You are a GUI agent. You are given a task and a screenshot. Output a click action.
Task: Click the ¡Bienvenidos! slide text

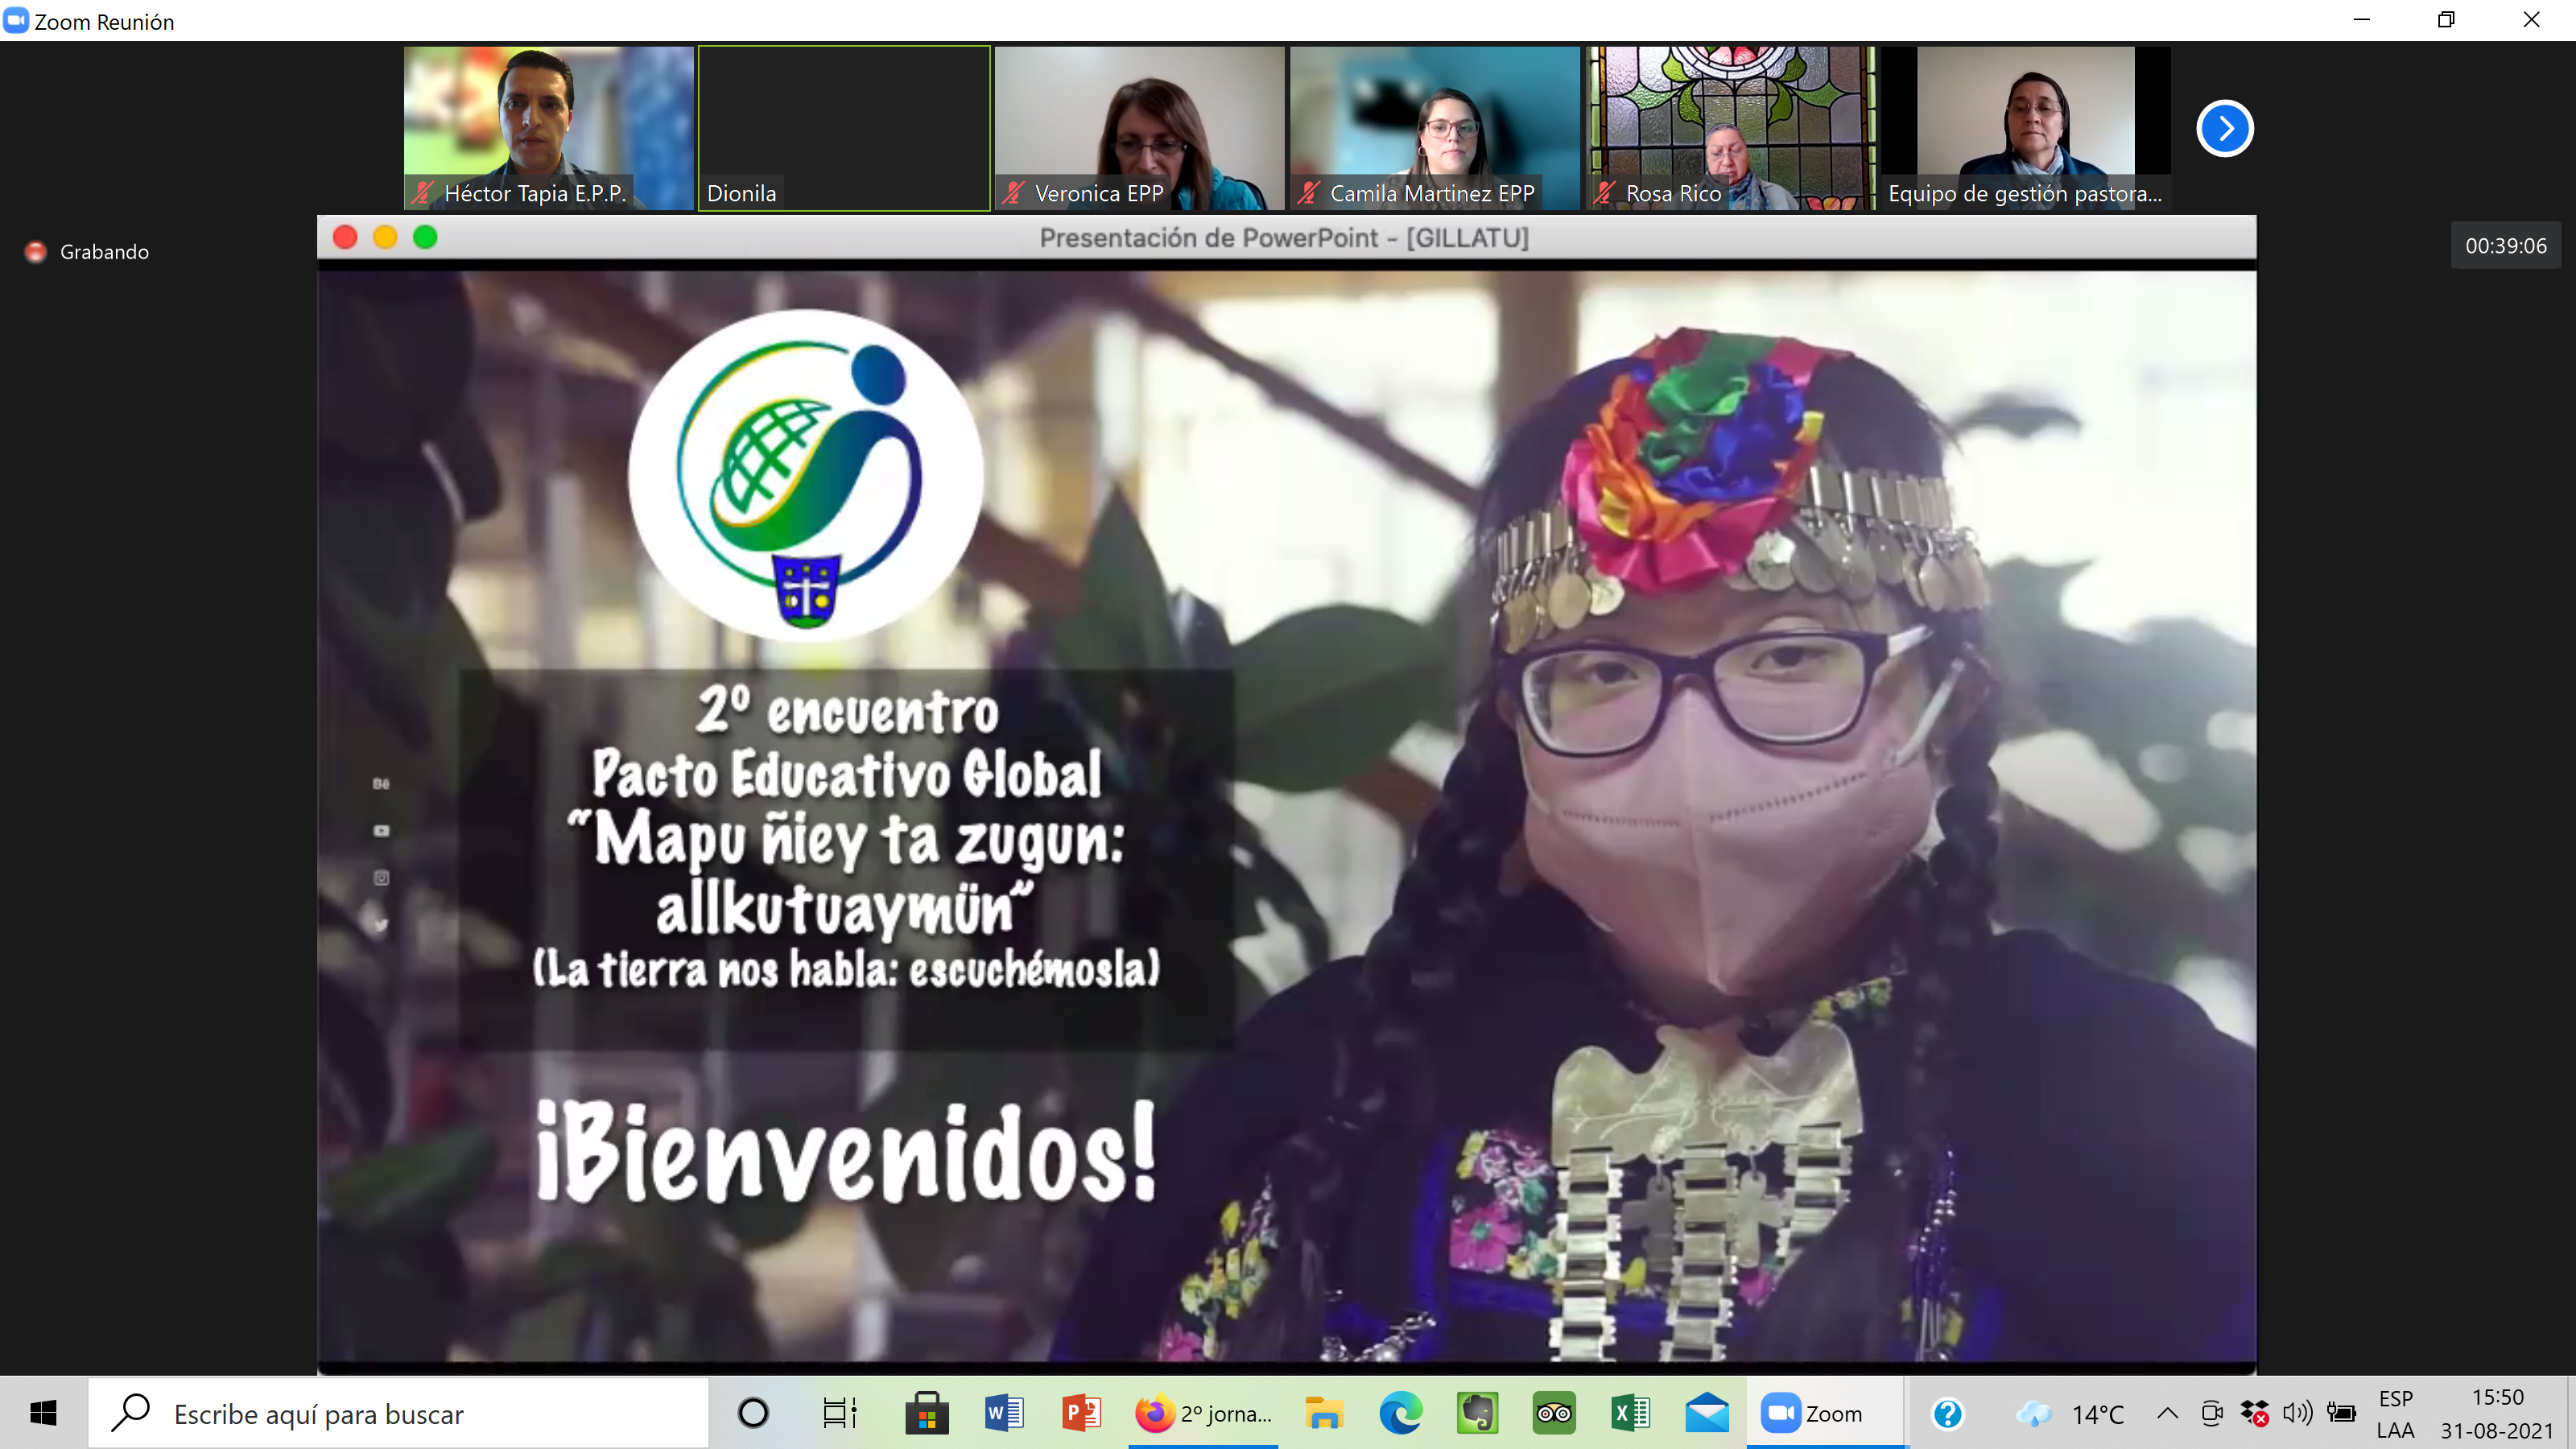coord(847,1152)
